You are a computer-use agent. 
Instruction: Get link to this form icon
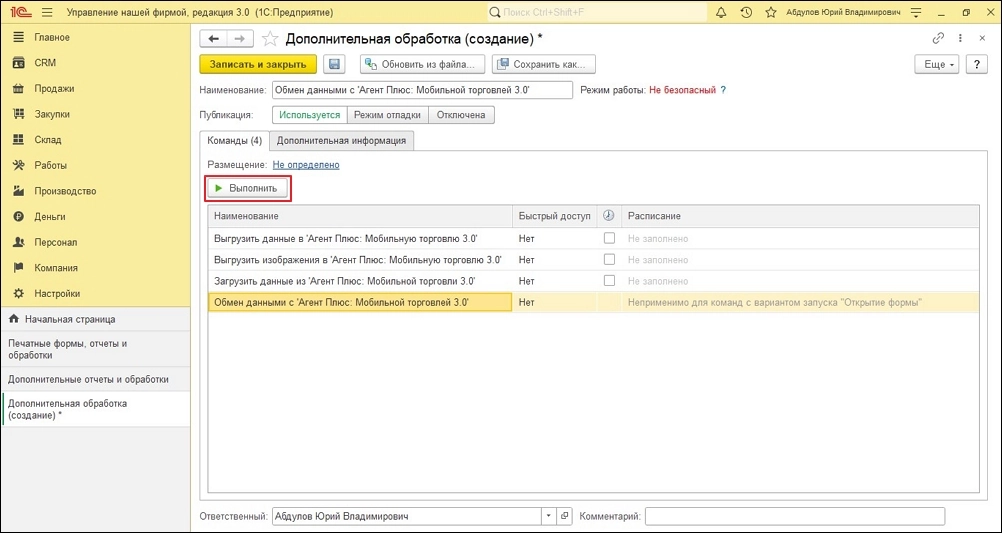point(938,38)
